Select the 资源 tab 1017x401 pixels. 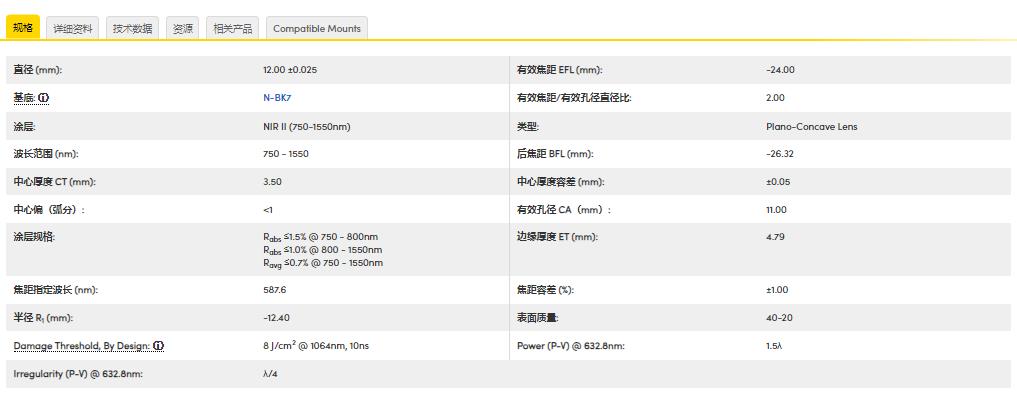(182, 29)
